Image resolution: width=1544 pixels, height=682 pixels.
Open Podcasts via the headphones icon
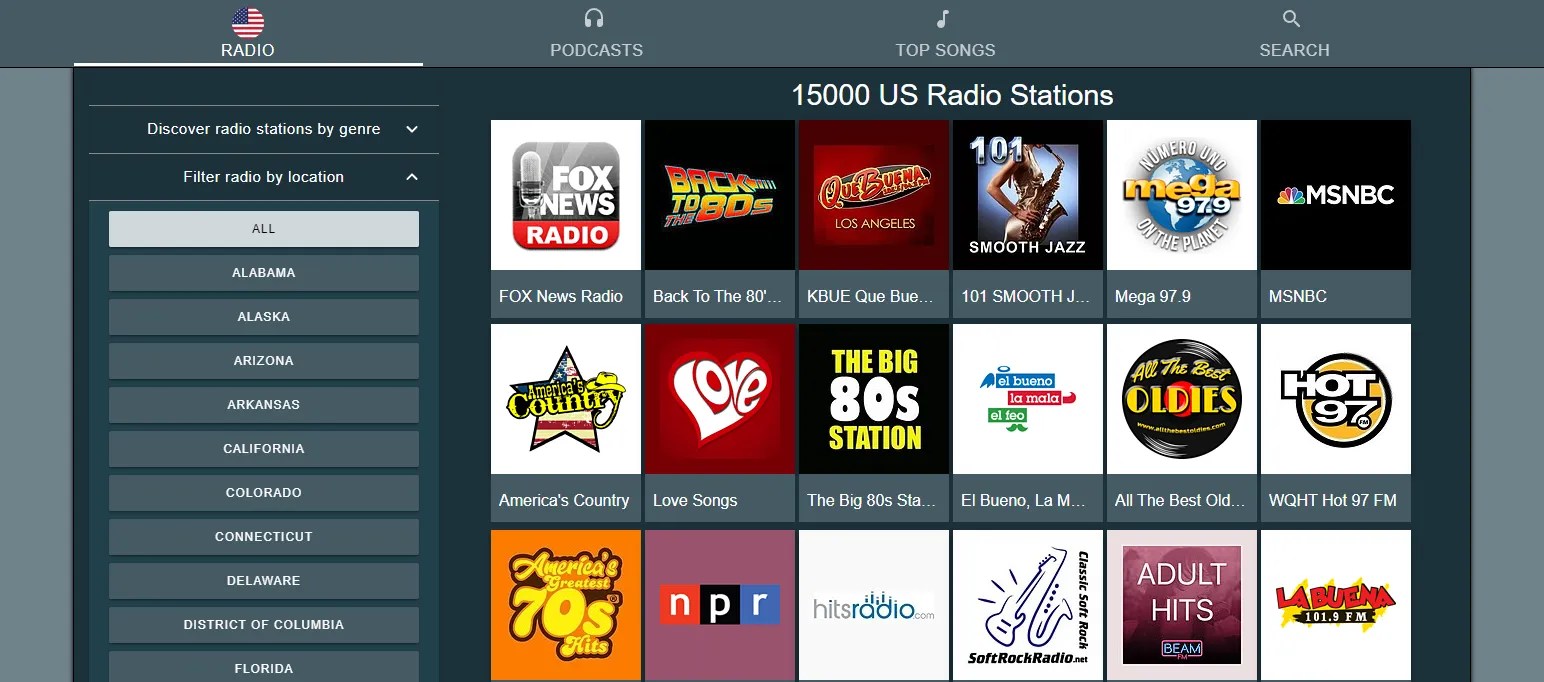coord(595,17)
